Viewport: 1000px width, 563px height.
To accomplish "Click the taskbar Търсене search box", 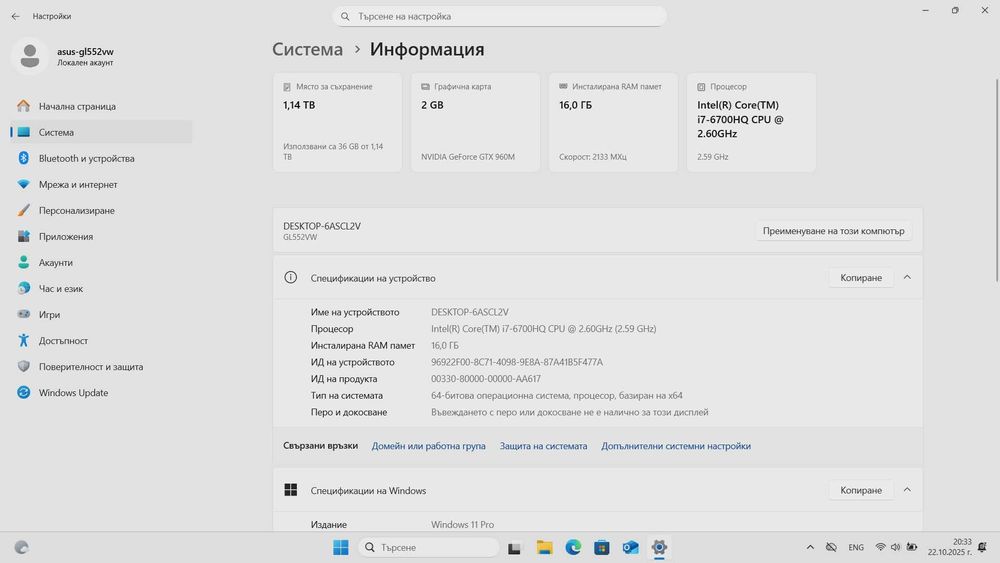I will pos(429,547).
